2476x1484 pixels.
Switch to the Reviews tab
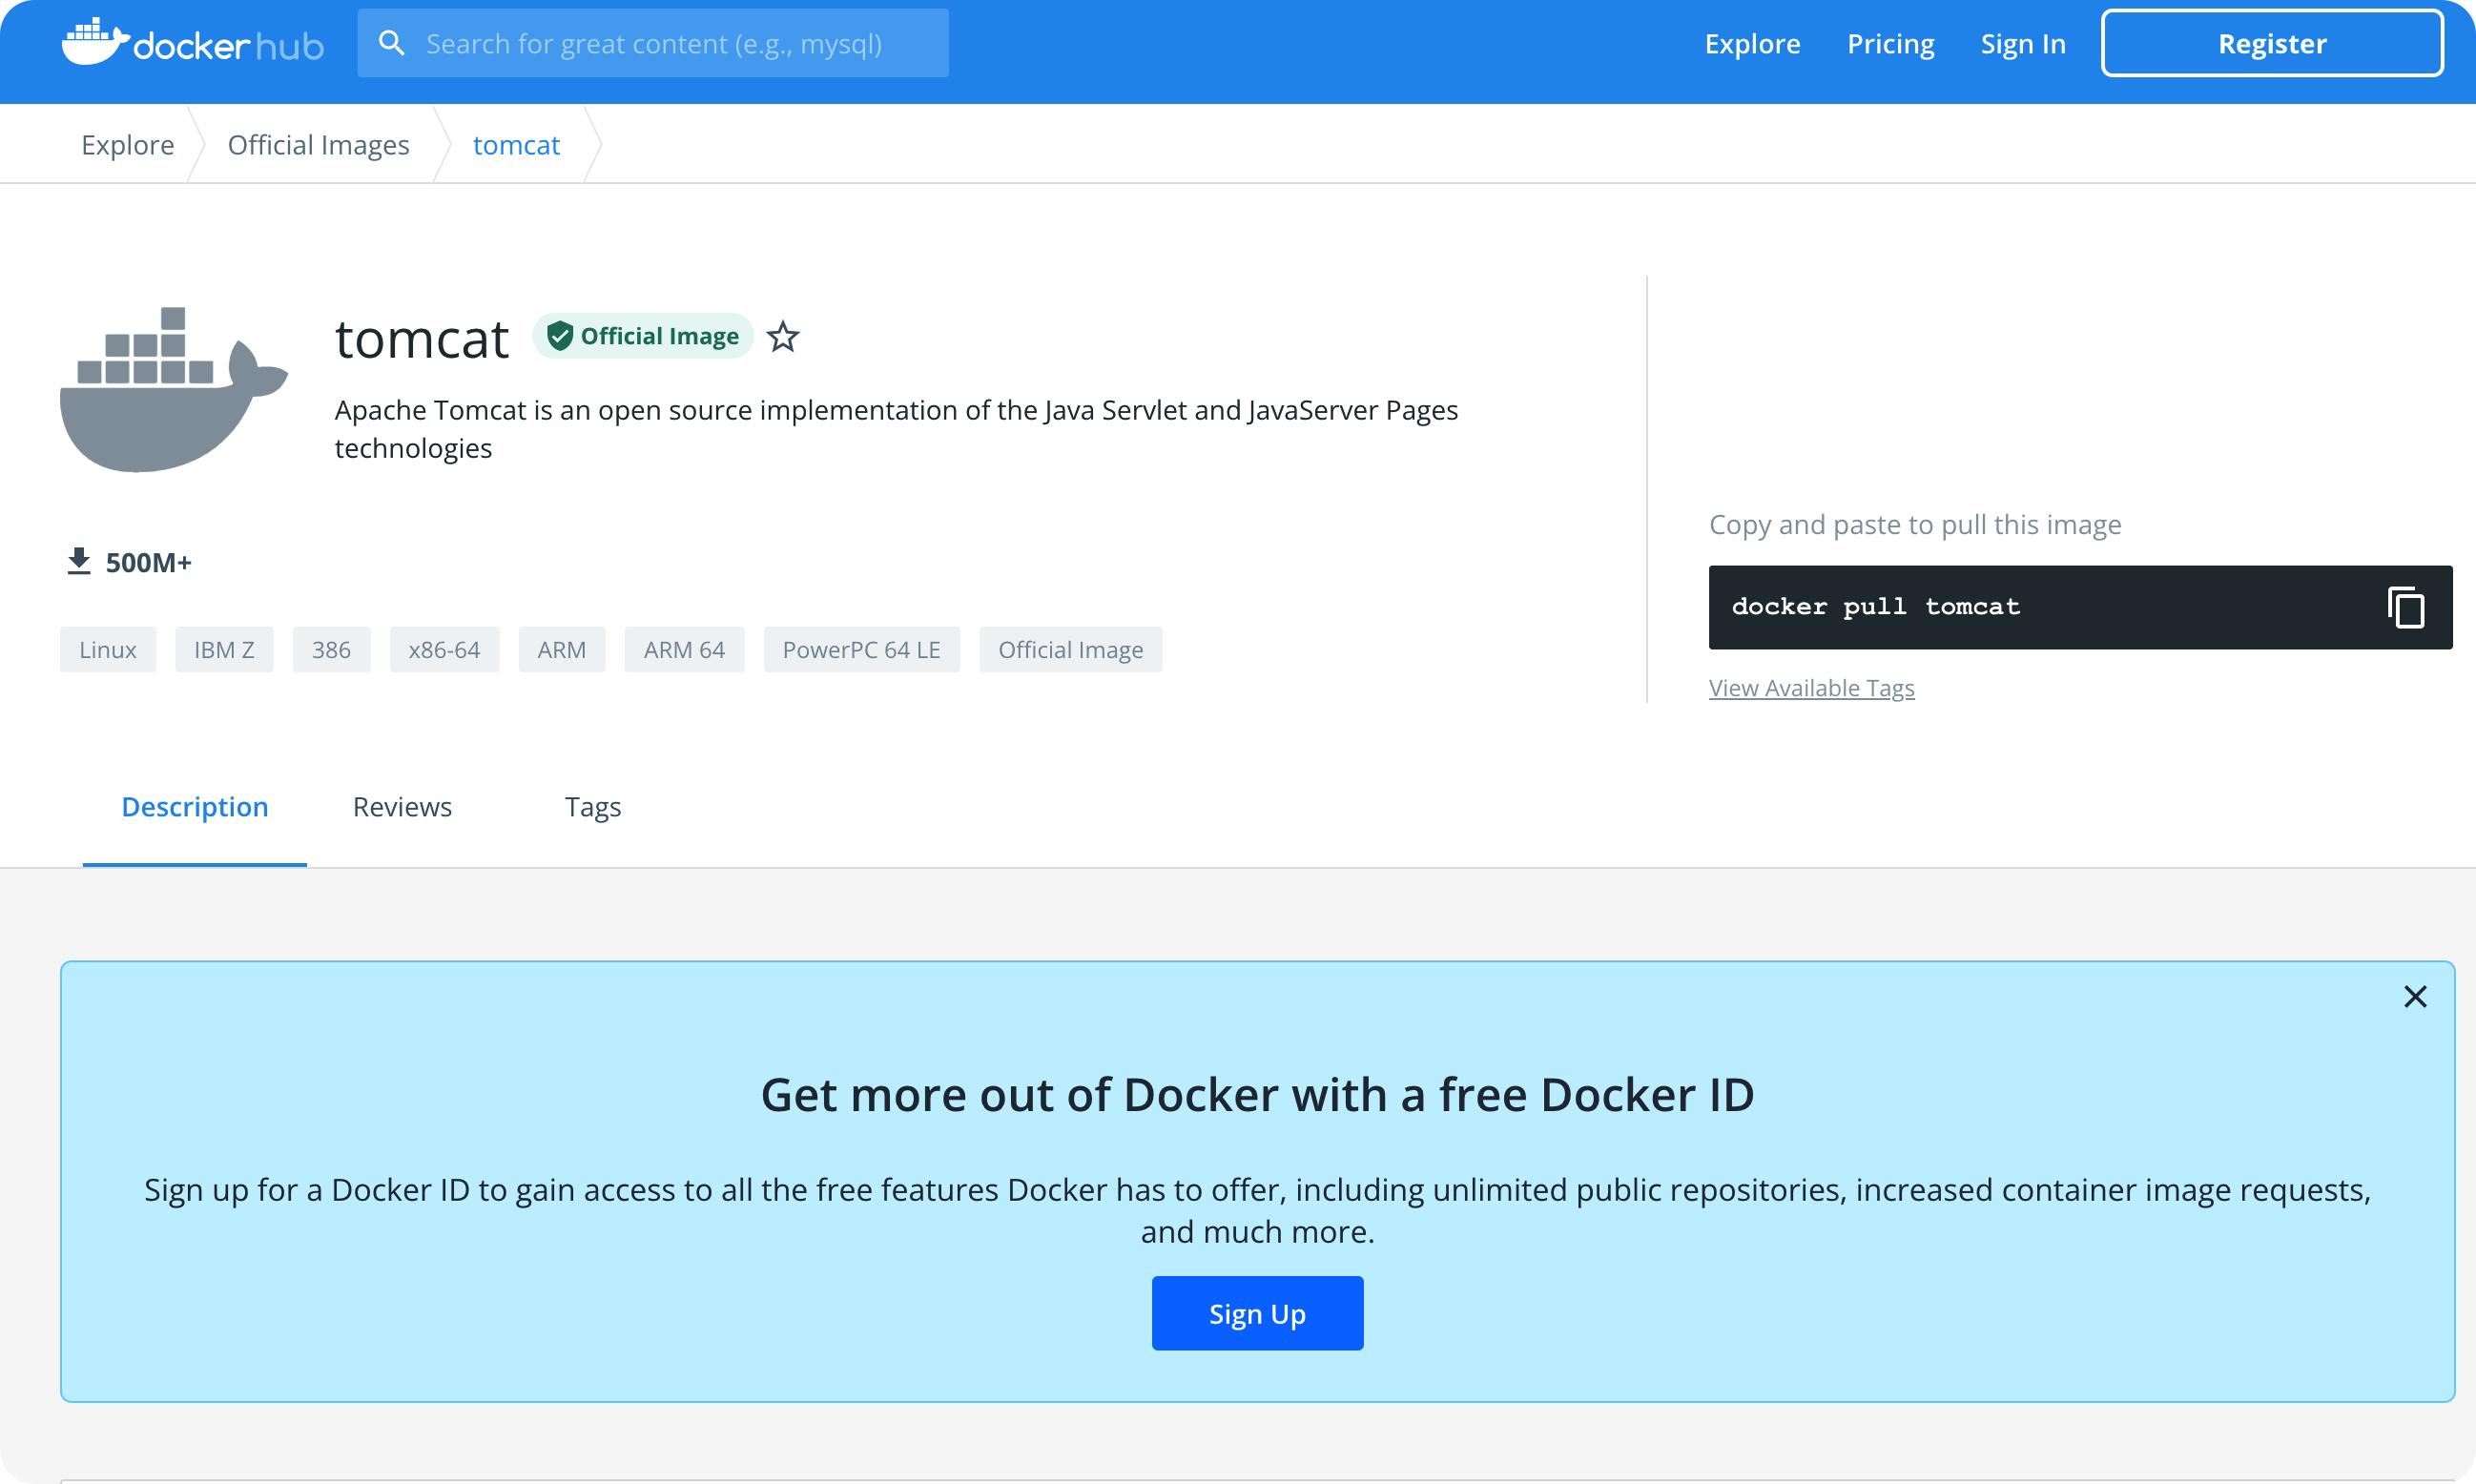pos(402,807)
